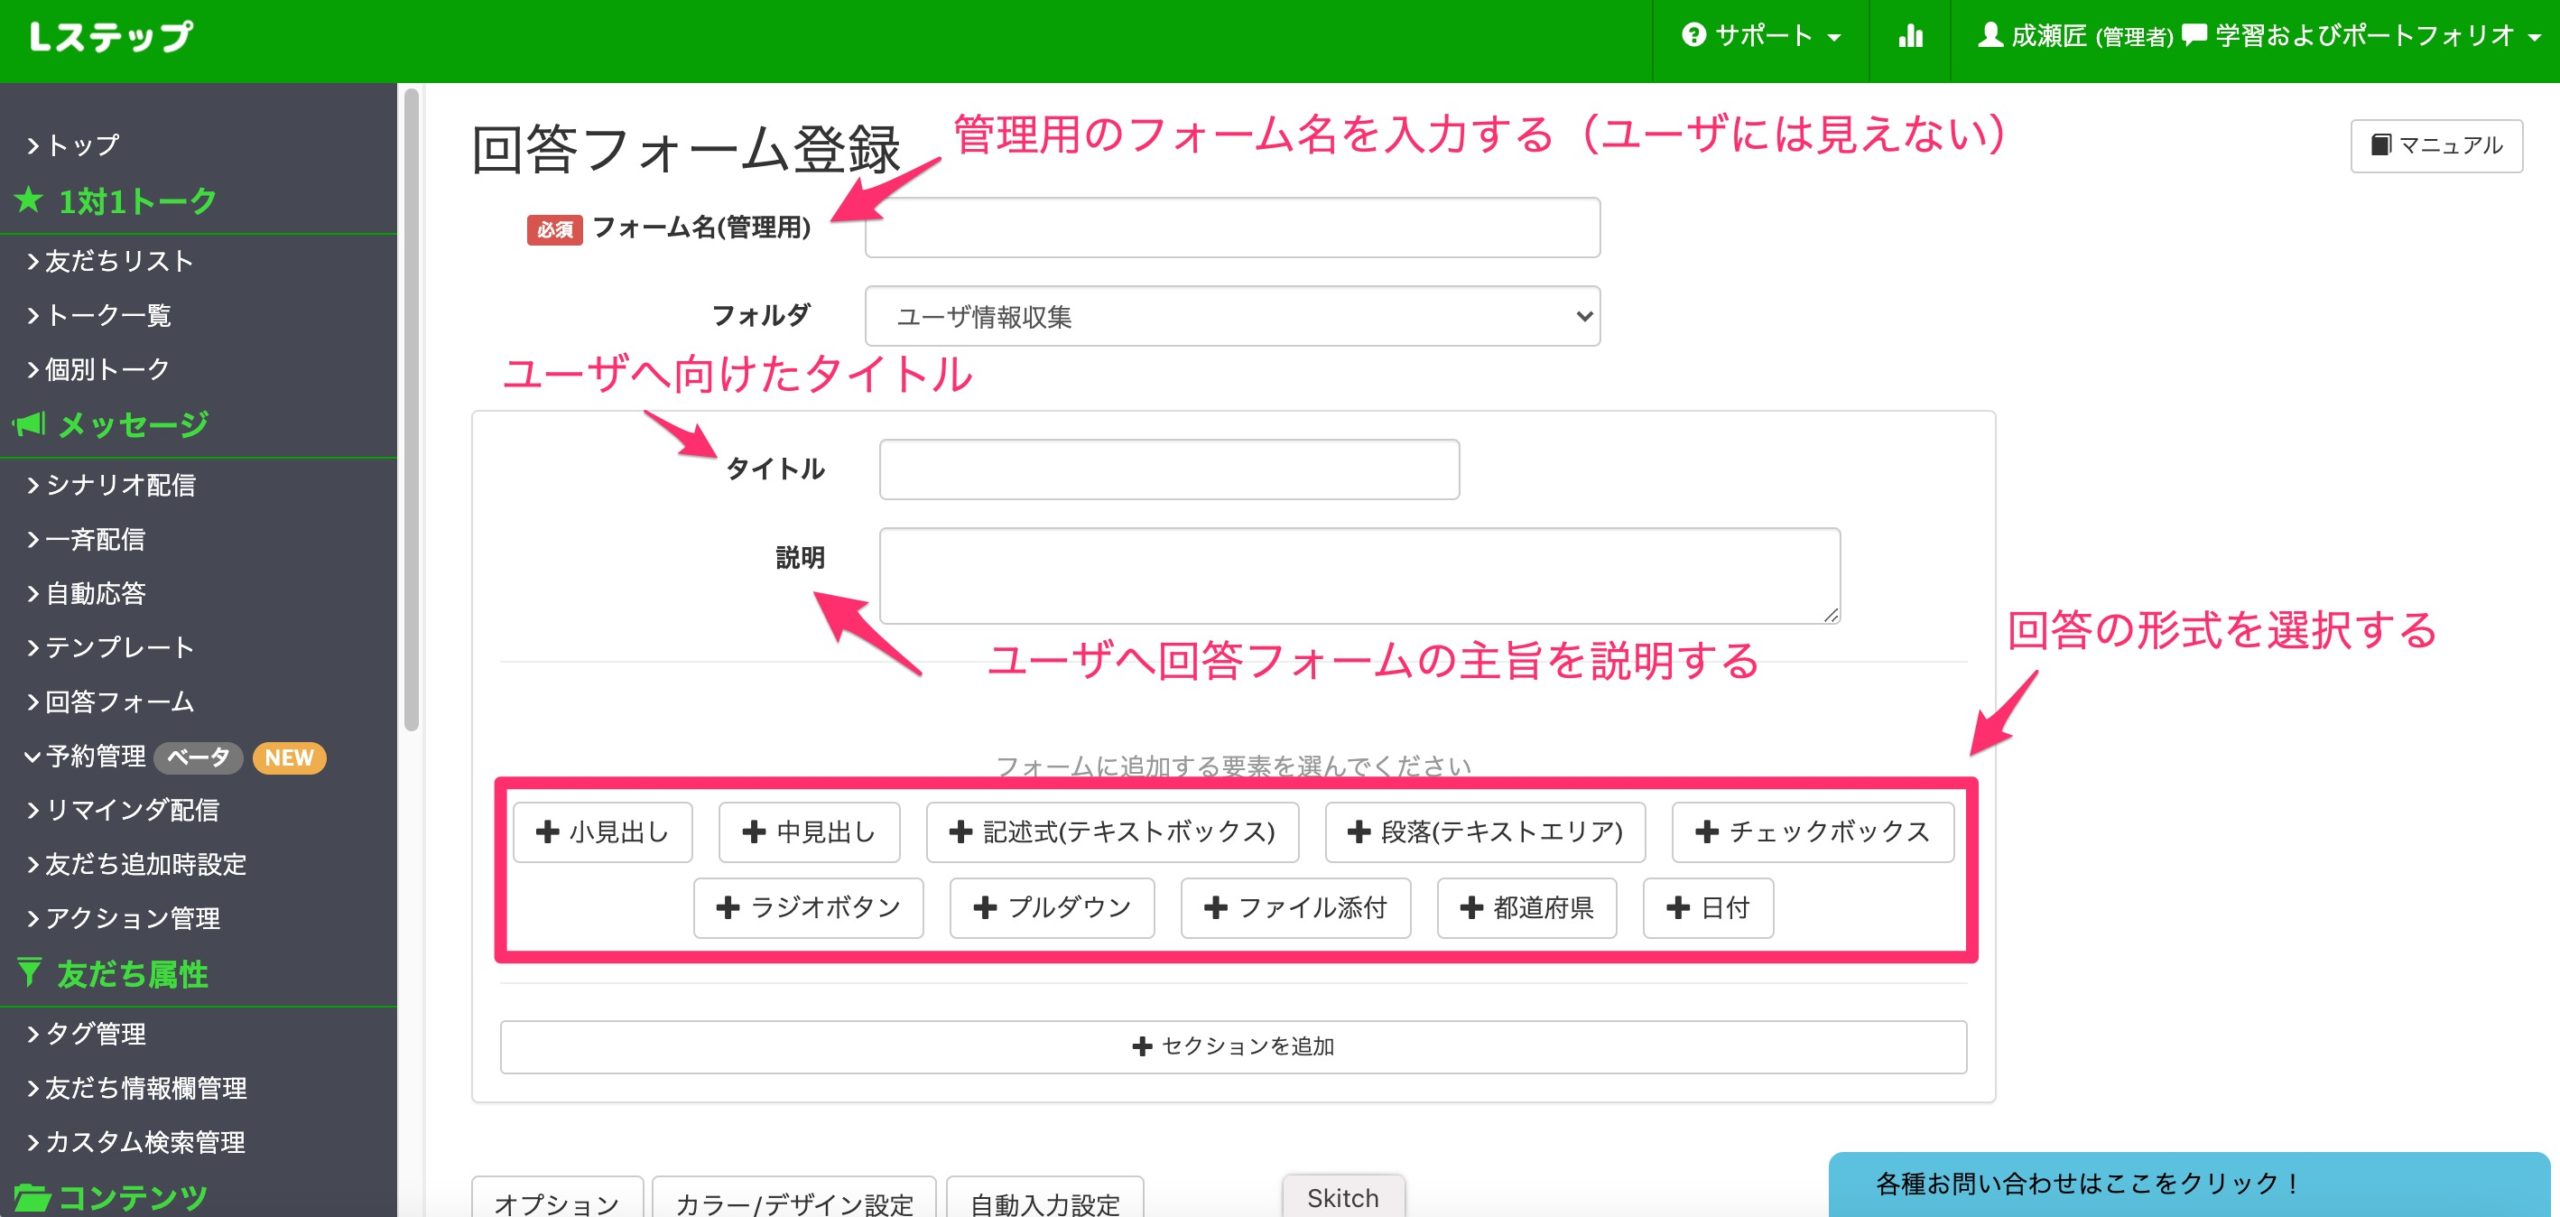Click the sidebar vertical scrollbar
2560x1217 pixels.
click(411, 410)
